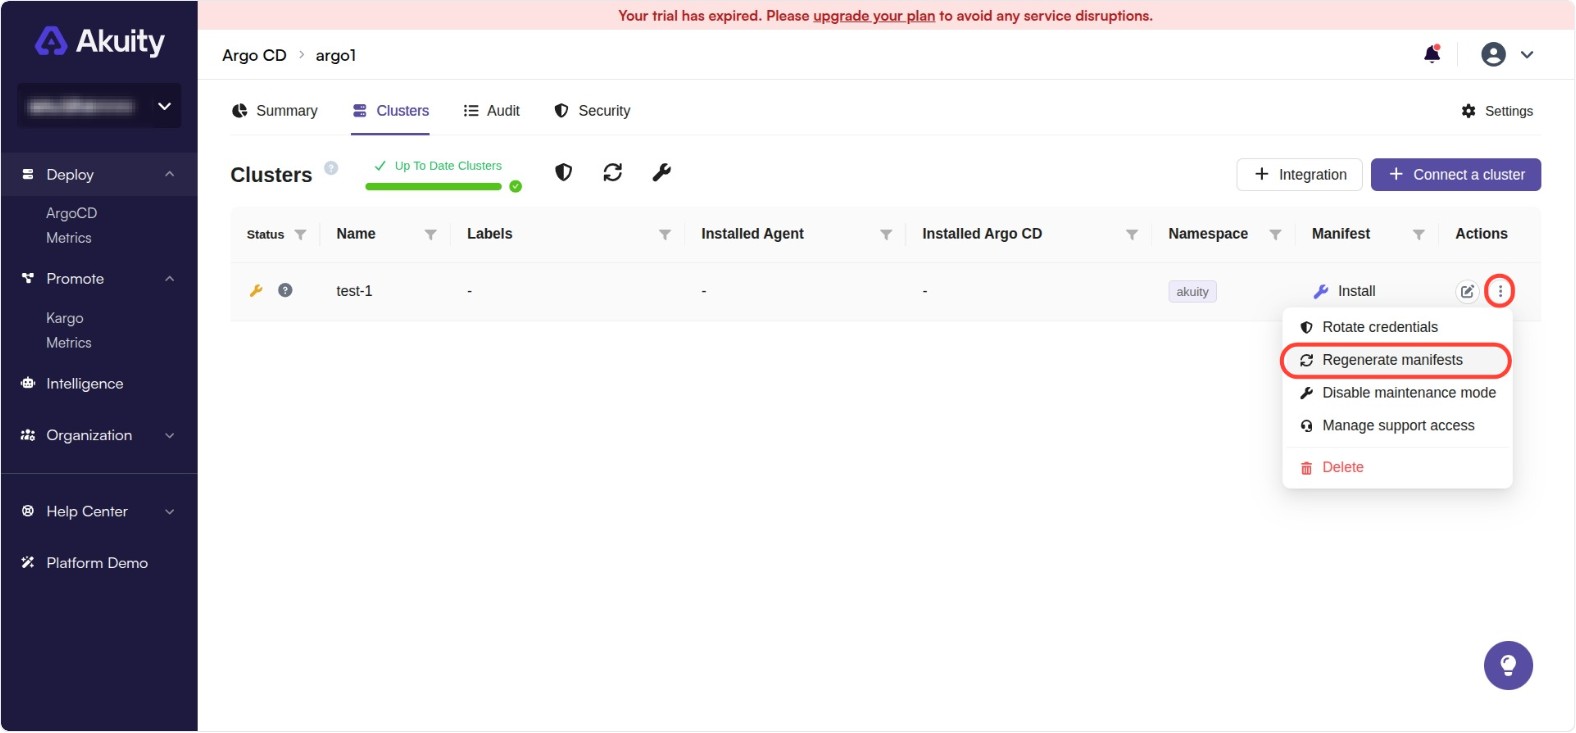Click the refresh arrows icon in Clusters toolbar
Screen dimensions: 1576x733
612,173
